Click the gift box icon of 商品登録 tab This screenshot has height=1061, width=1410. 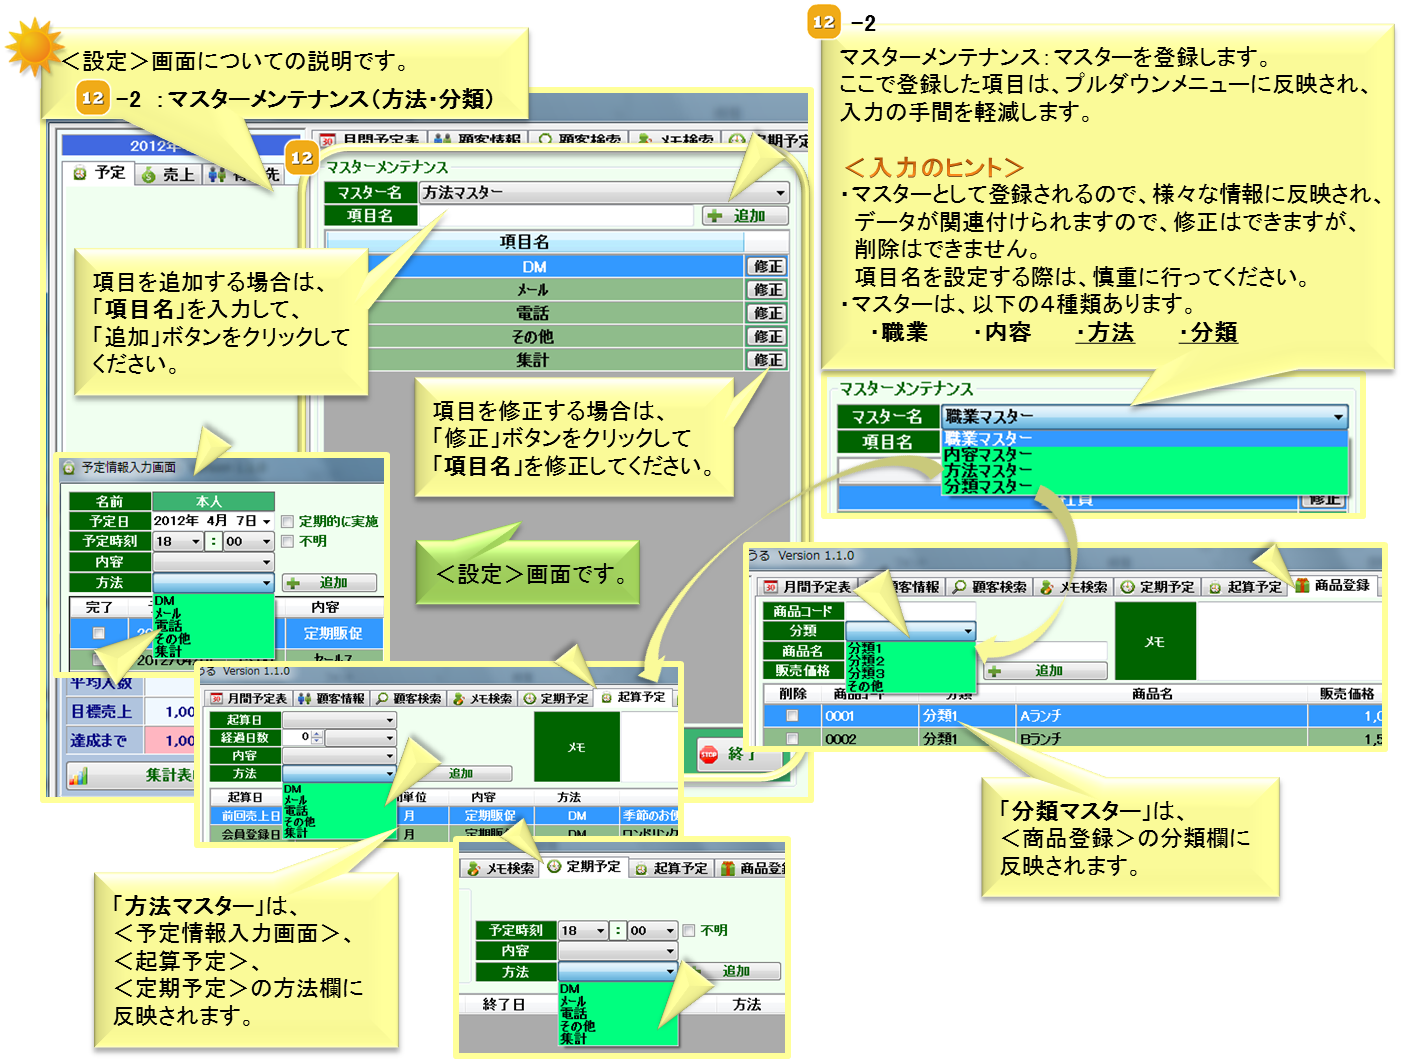(1302, 586)
